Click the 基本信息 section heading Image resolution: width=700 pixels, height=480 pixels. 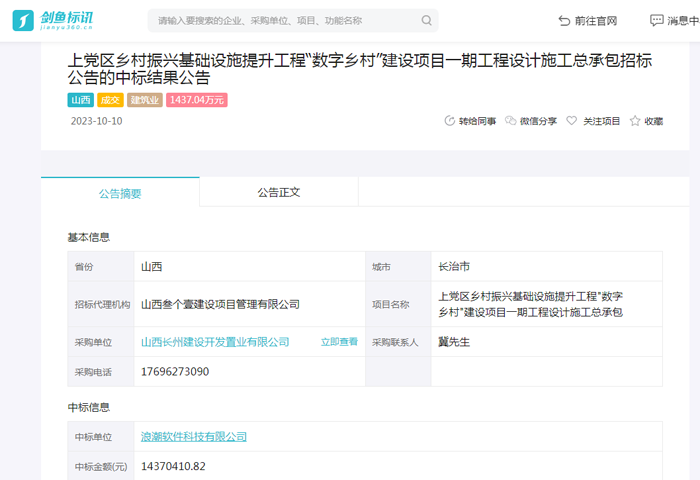coord(88,237)
